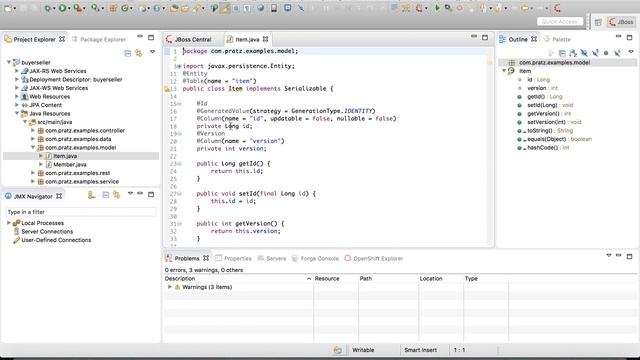Image resolution: width=640 pixels, height=360 pixels.
Task: Open the Run button dropdown arrow
Action: [x=69, y=9]
